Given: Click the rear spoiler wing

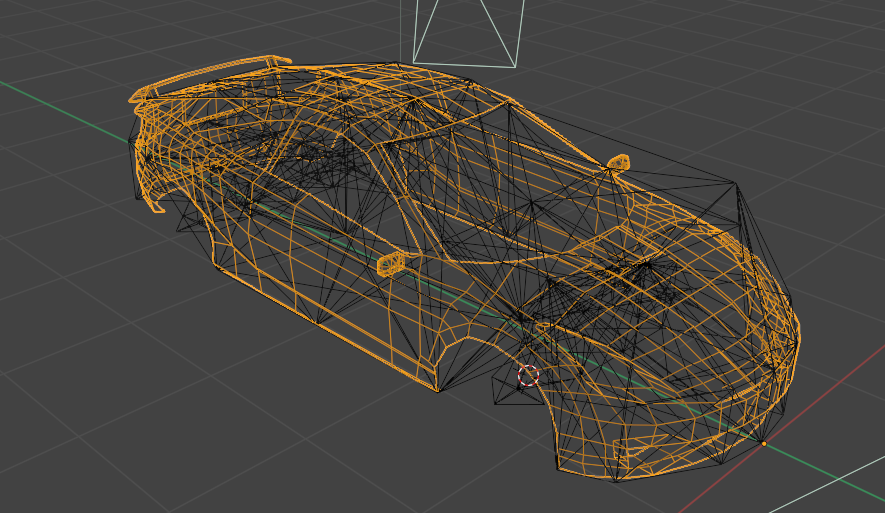Looking at the screenshot, I should pyautogui.click(x=210, y=76).
